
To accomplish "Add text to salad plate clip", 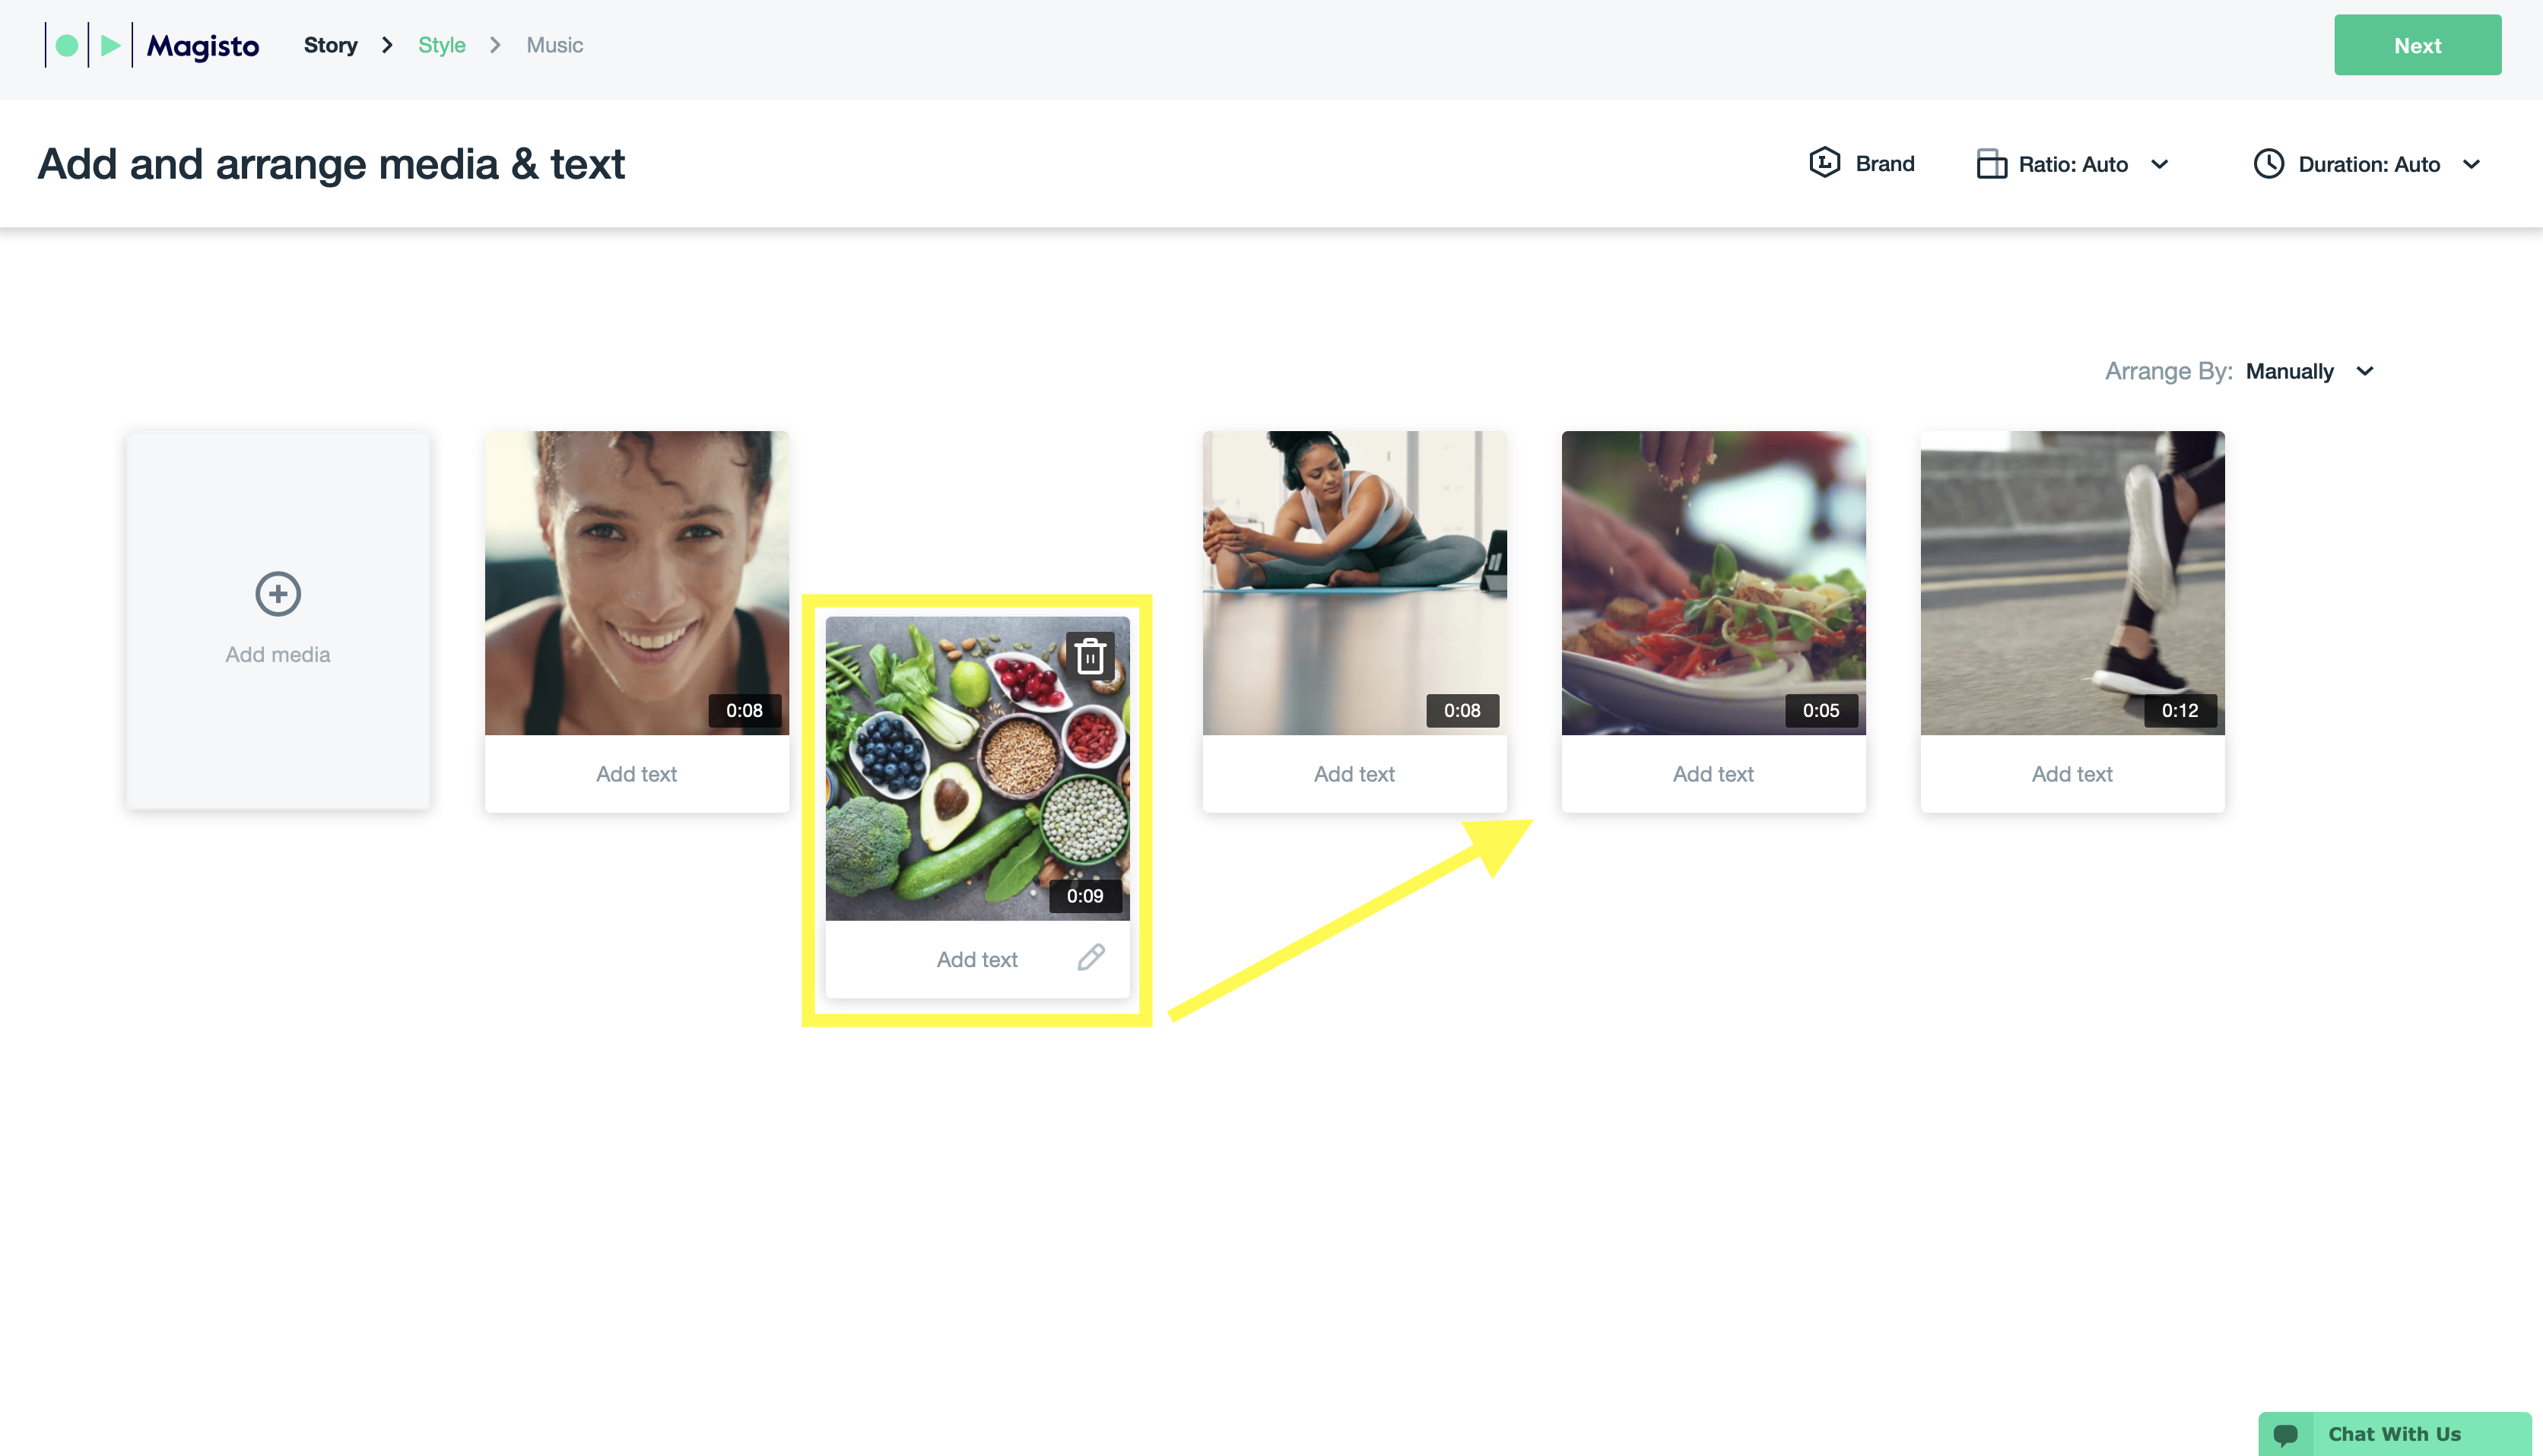I will click(1713, 774).
